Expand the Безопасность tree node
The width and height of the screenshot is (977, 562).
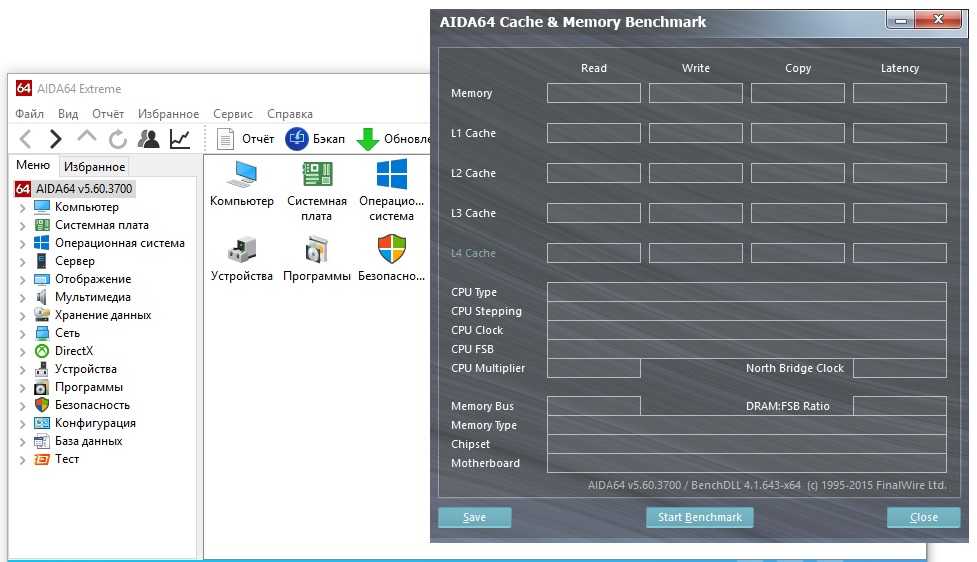22,406
